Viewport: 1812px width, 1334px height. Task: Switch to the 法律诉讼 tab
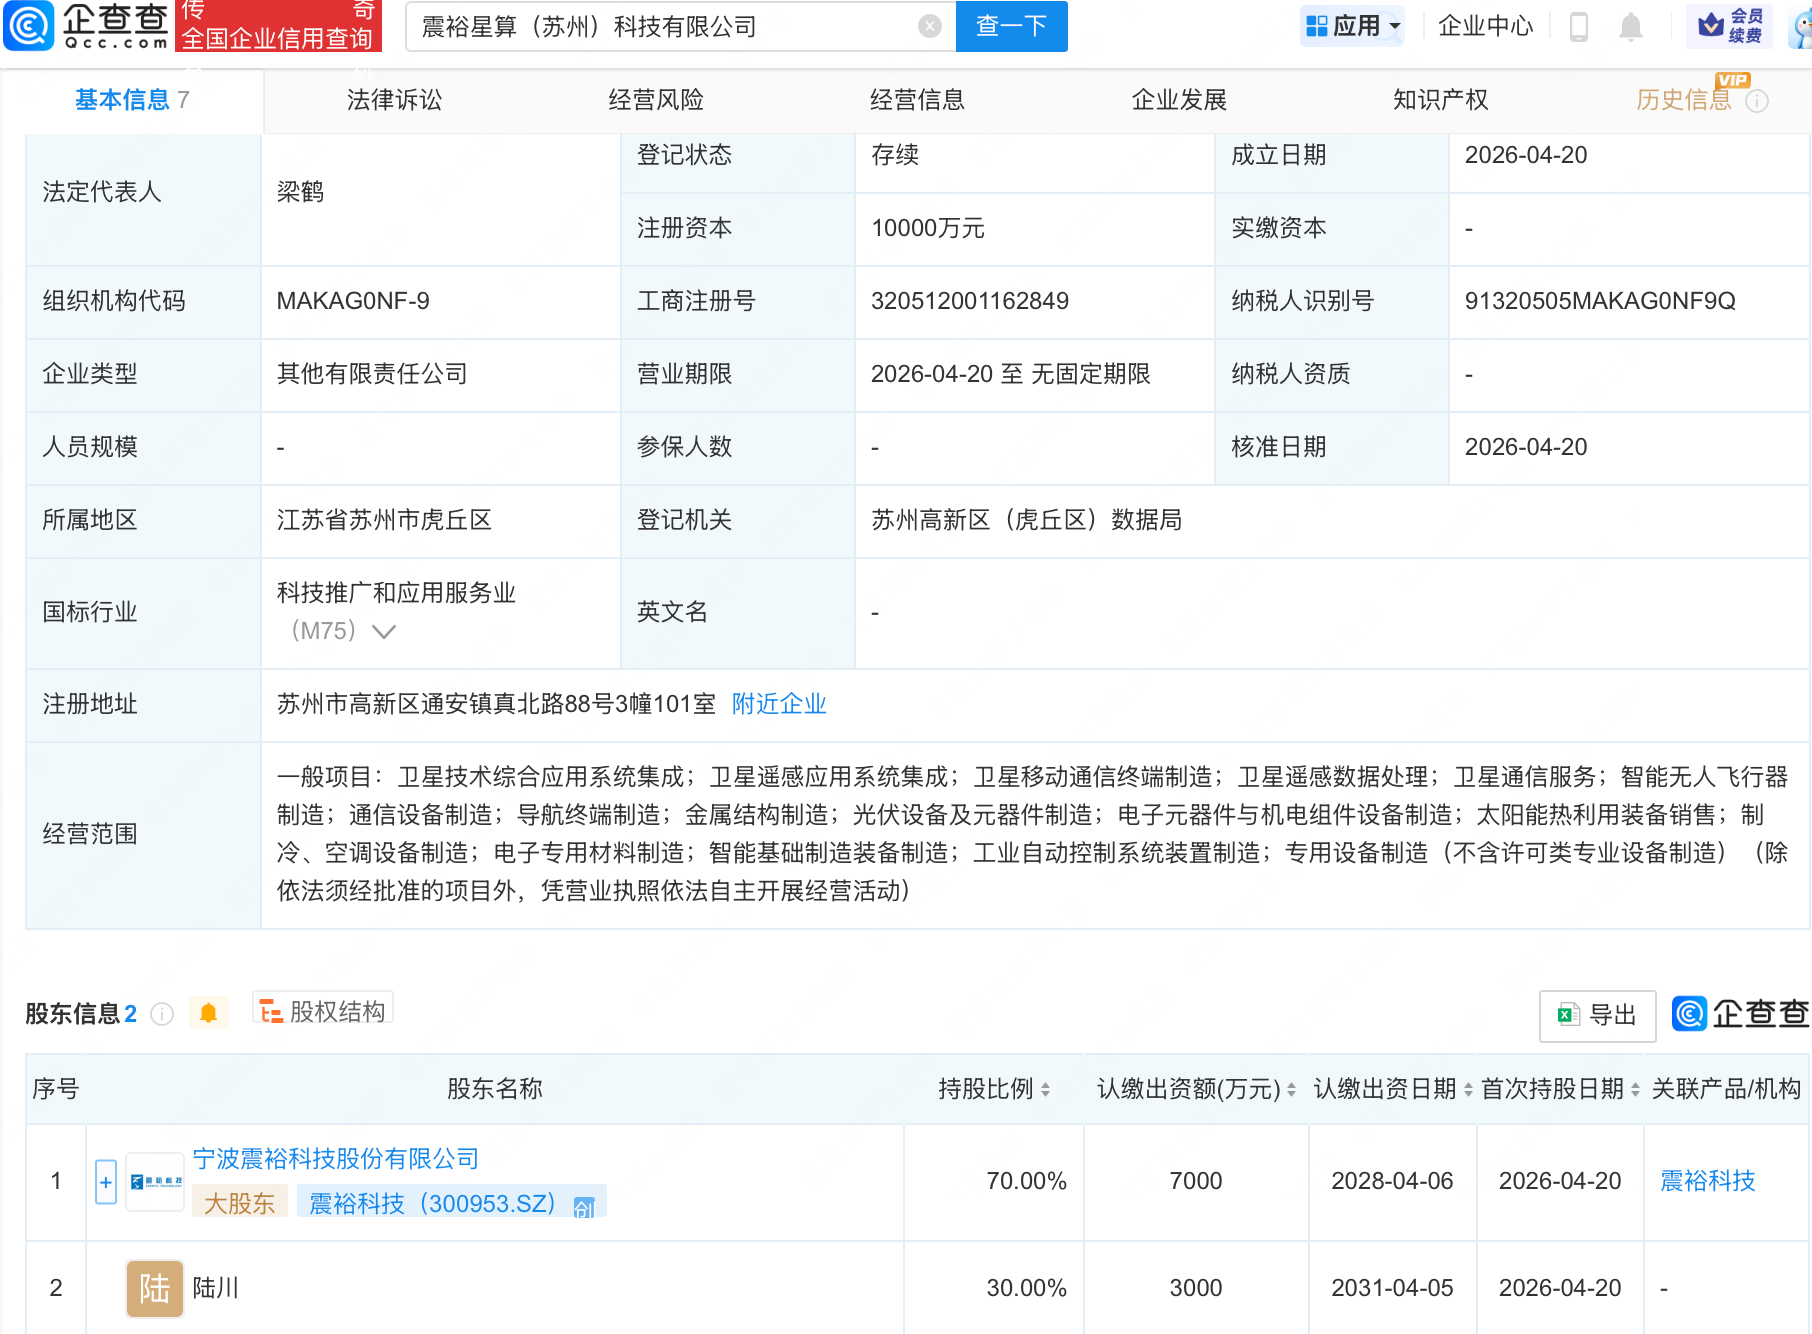coord(394,100)
